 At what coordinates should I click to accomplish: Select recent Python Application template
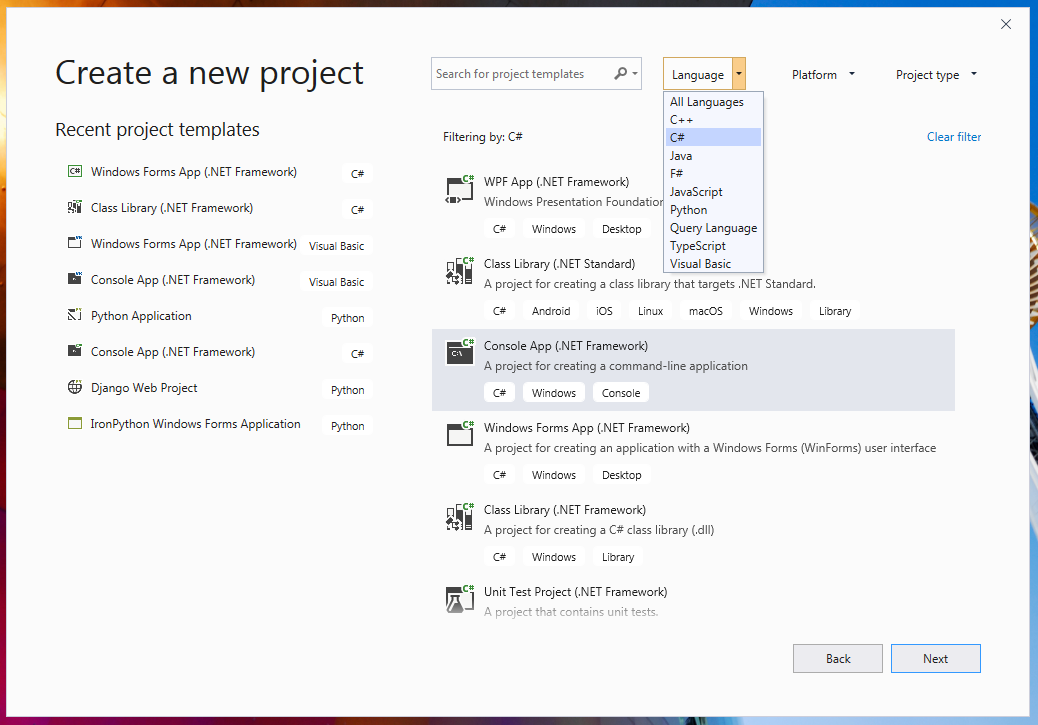click(220, 316)
